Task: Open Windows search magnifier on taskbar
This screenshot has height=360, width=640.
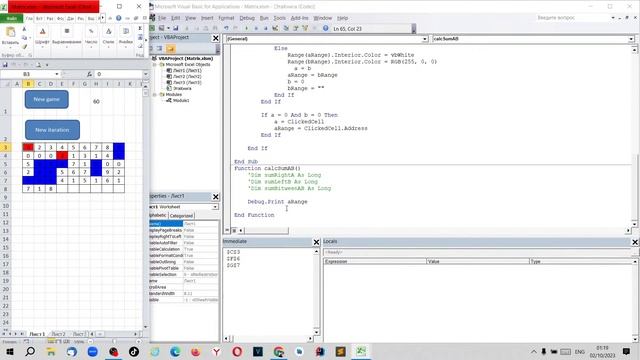Action: click(x=30, y=351)
